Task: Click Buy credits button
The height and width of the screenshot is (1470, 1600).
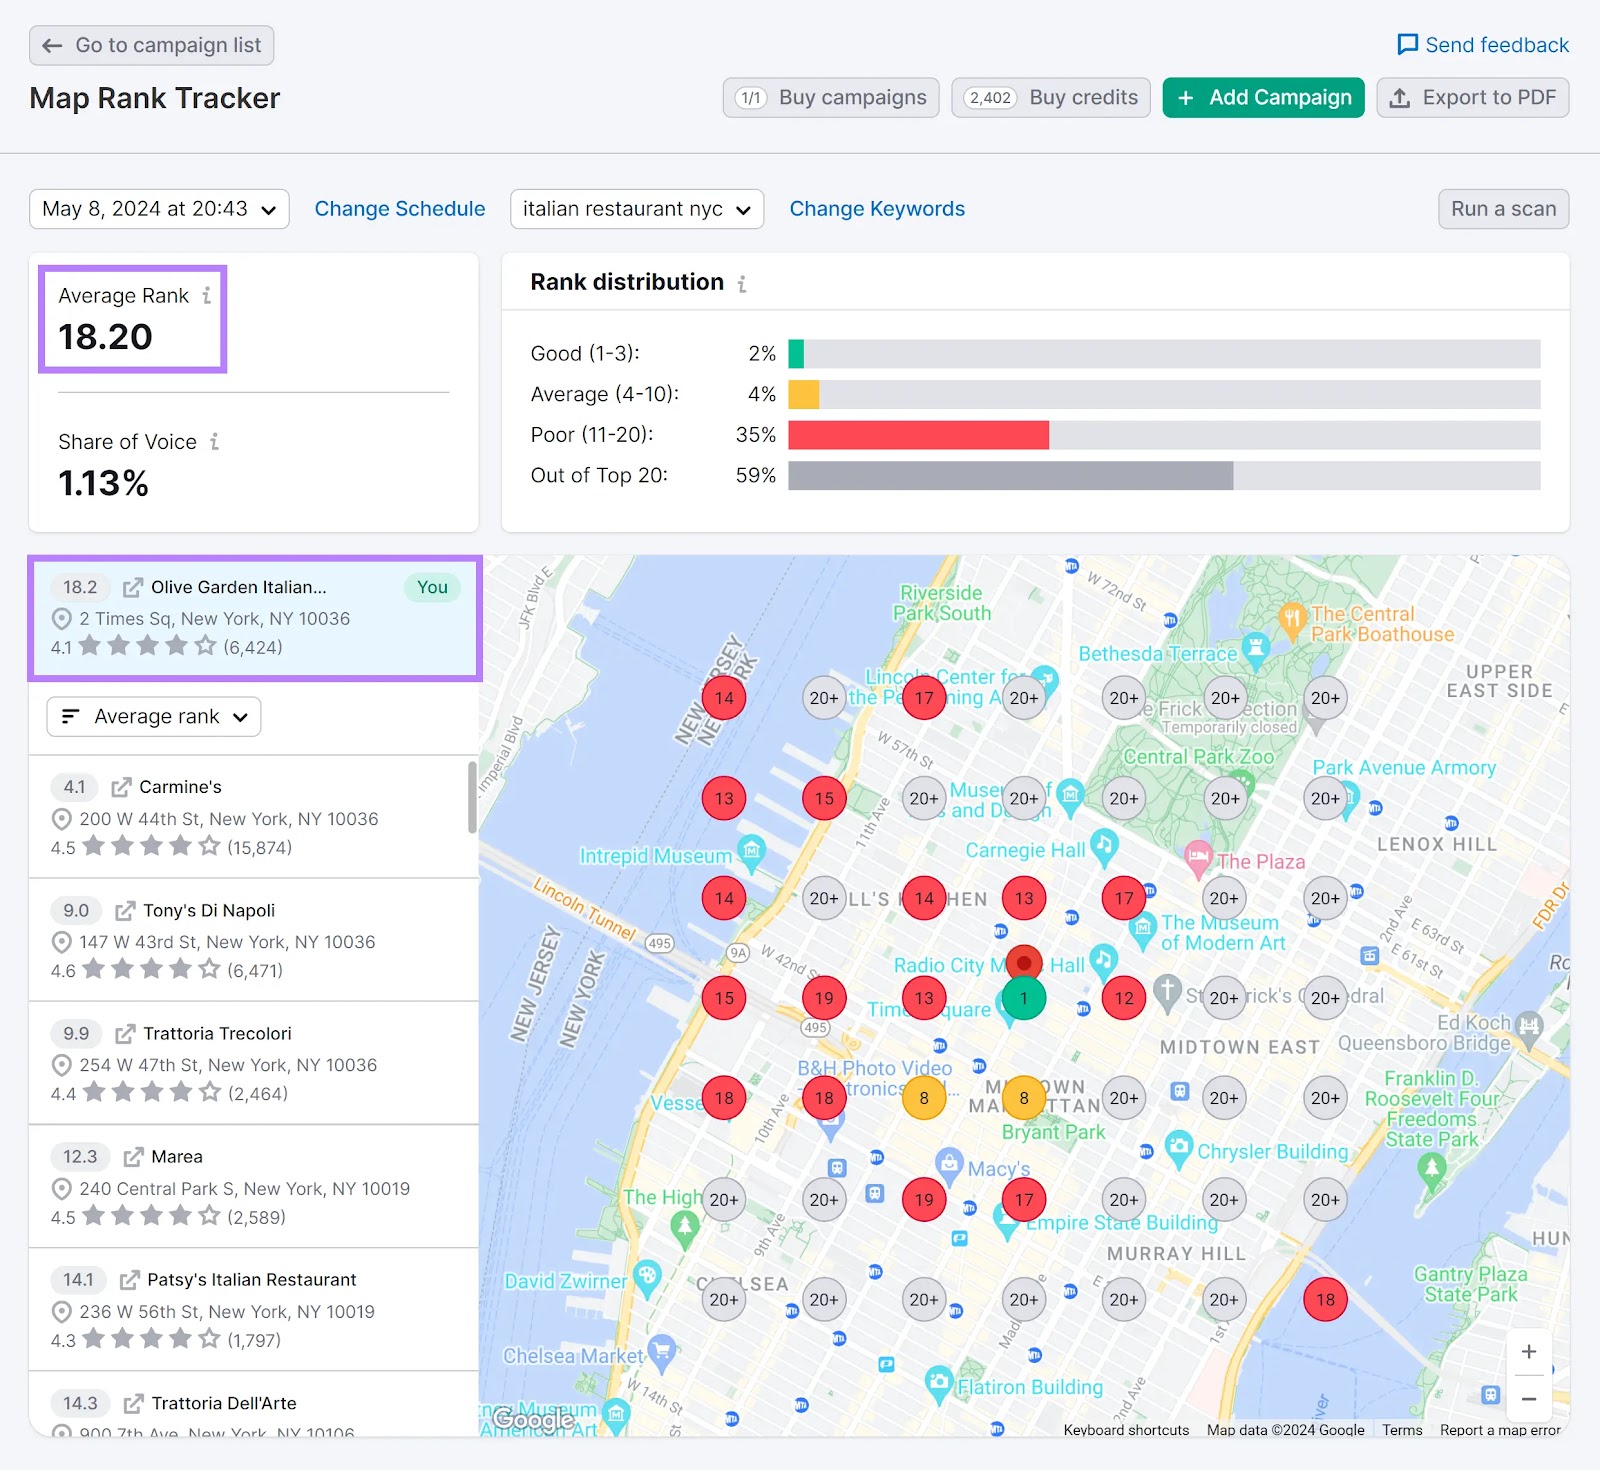Action: click(1051, 97)
